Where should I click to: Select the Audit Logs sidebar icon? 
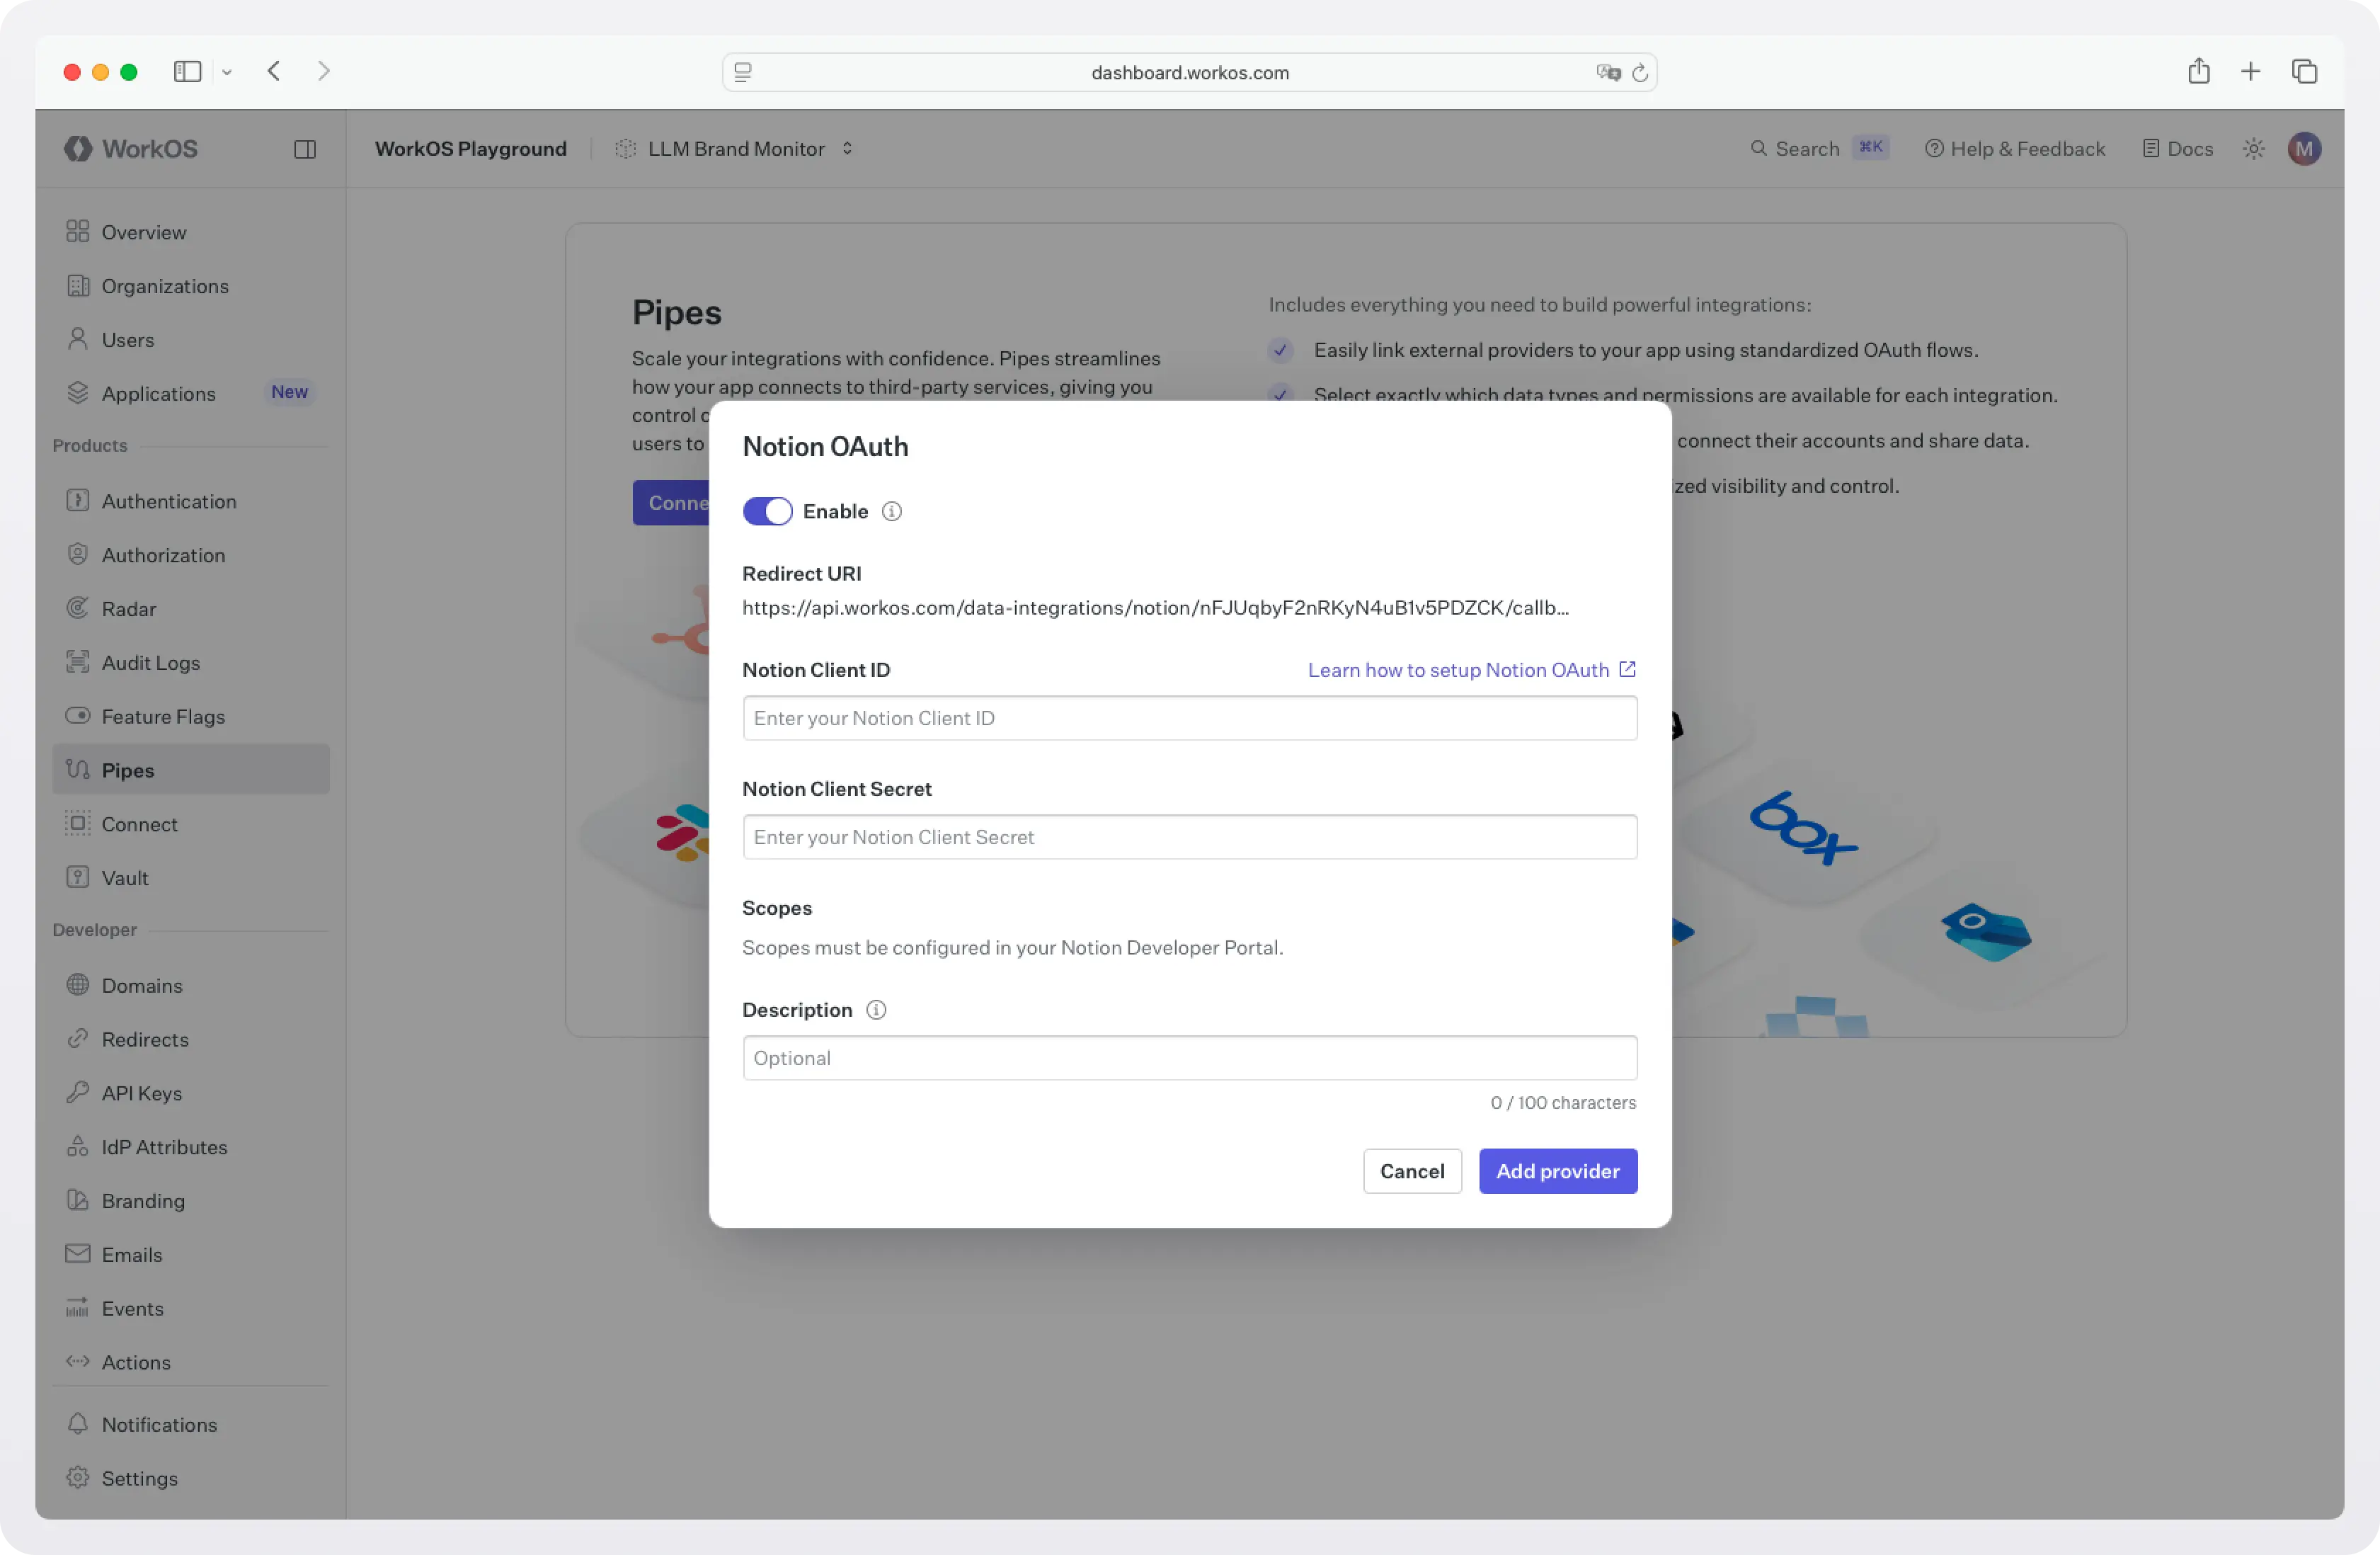tap(78, 662)
